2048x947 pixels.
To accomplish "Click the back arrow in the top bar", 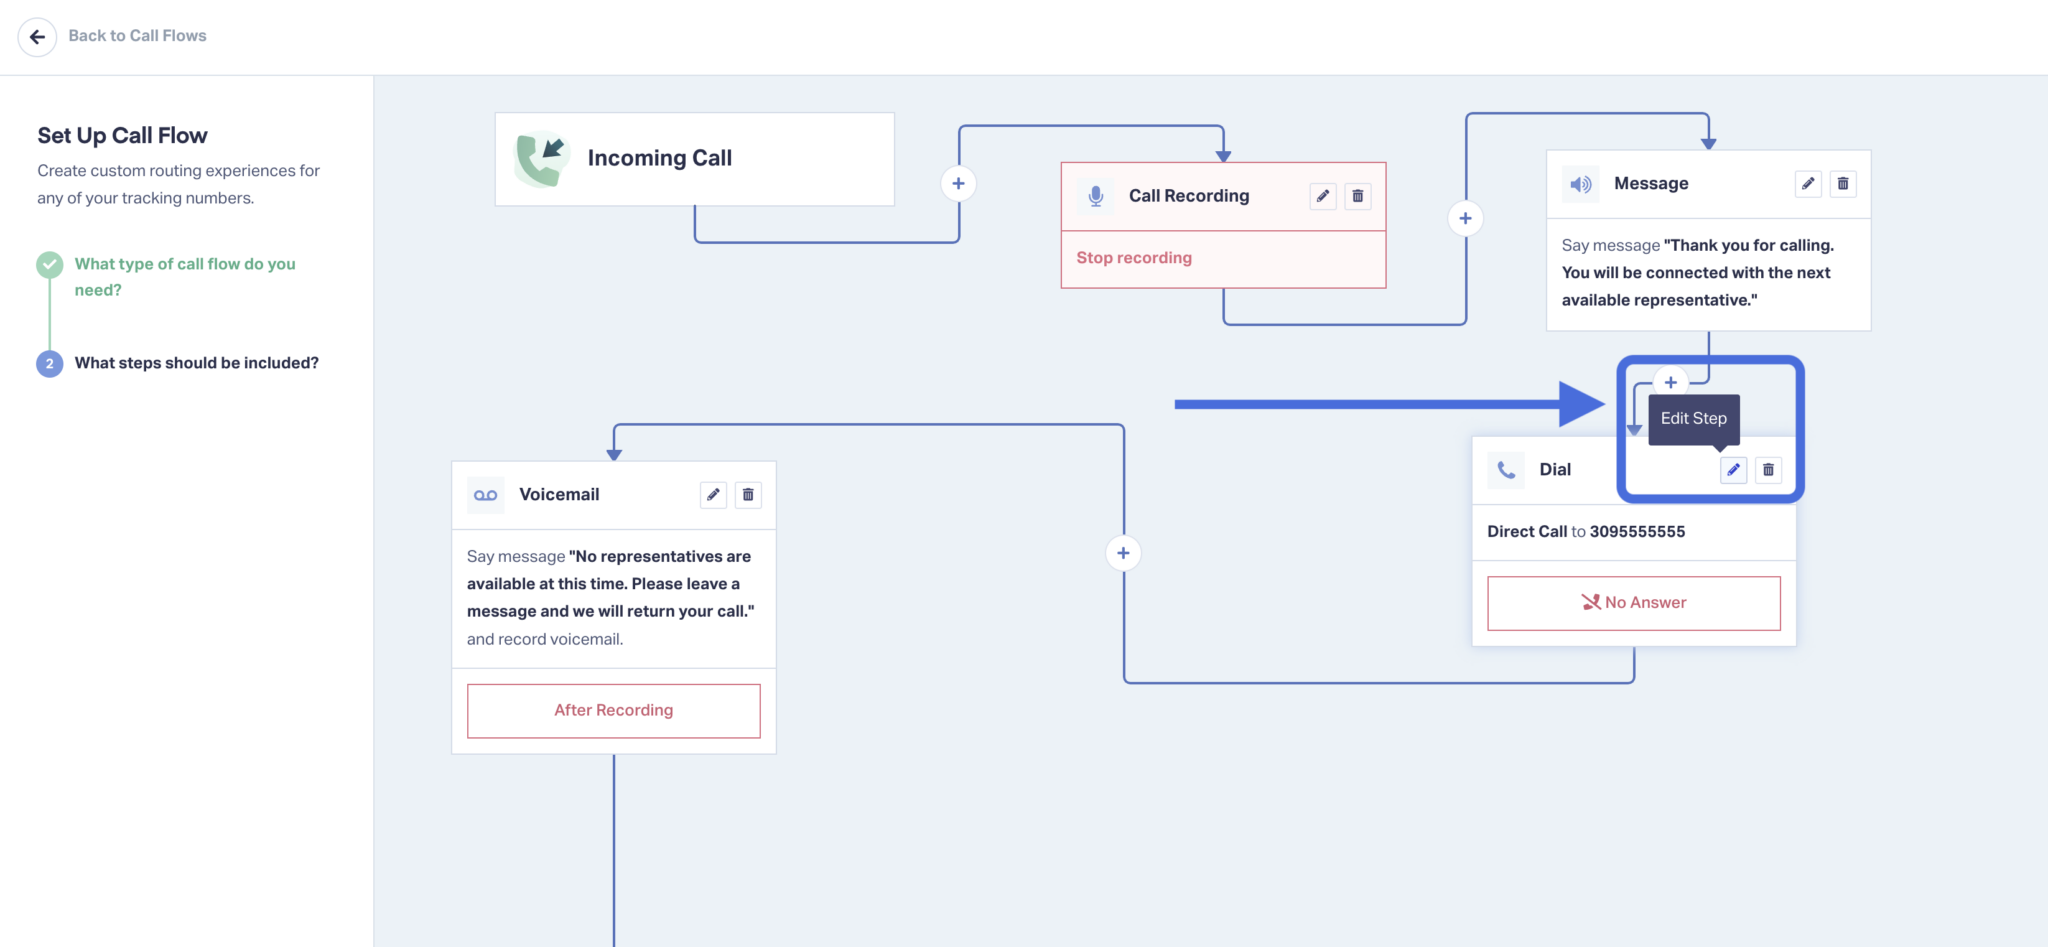I will pyautogui.click(x=37, y=36).
